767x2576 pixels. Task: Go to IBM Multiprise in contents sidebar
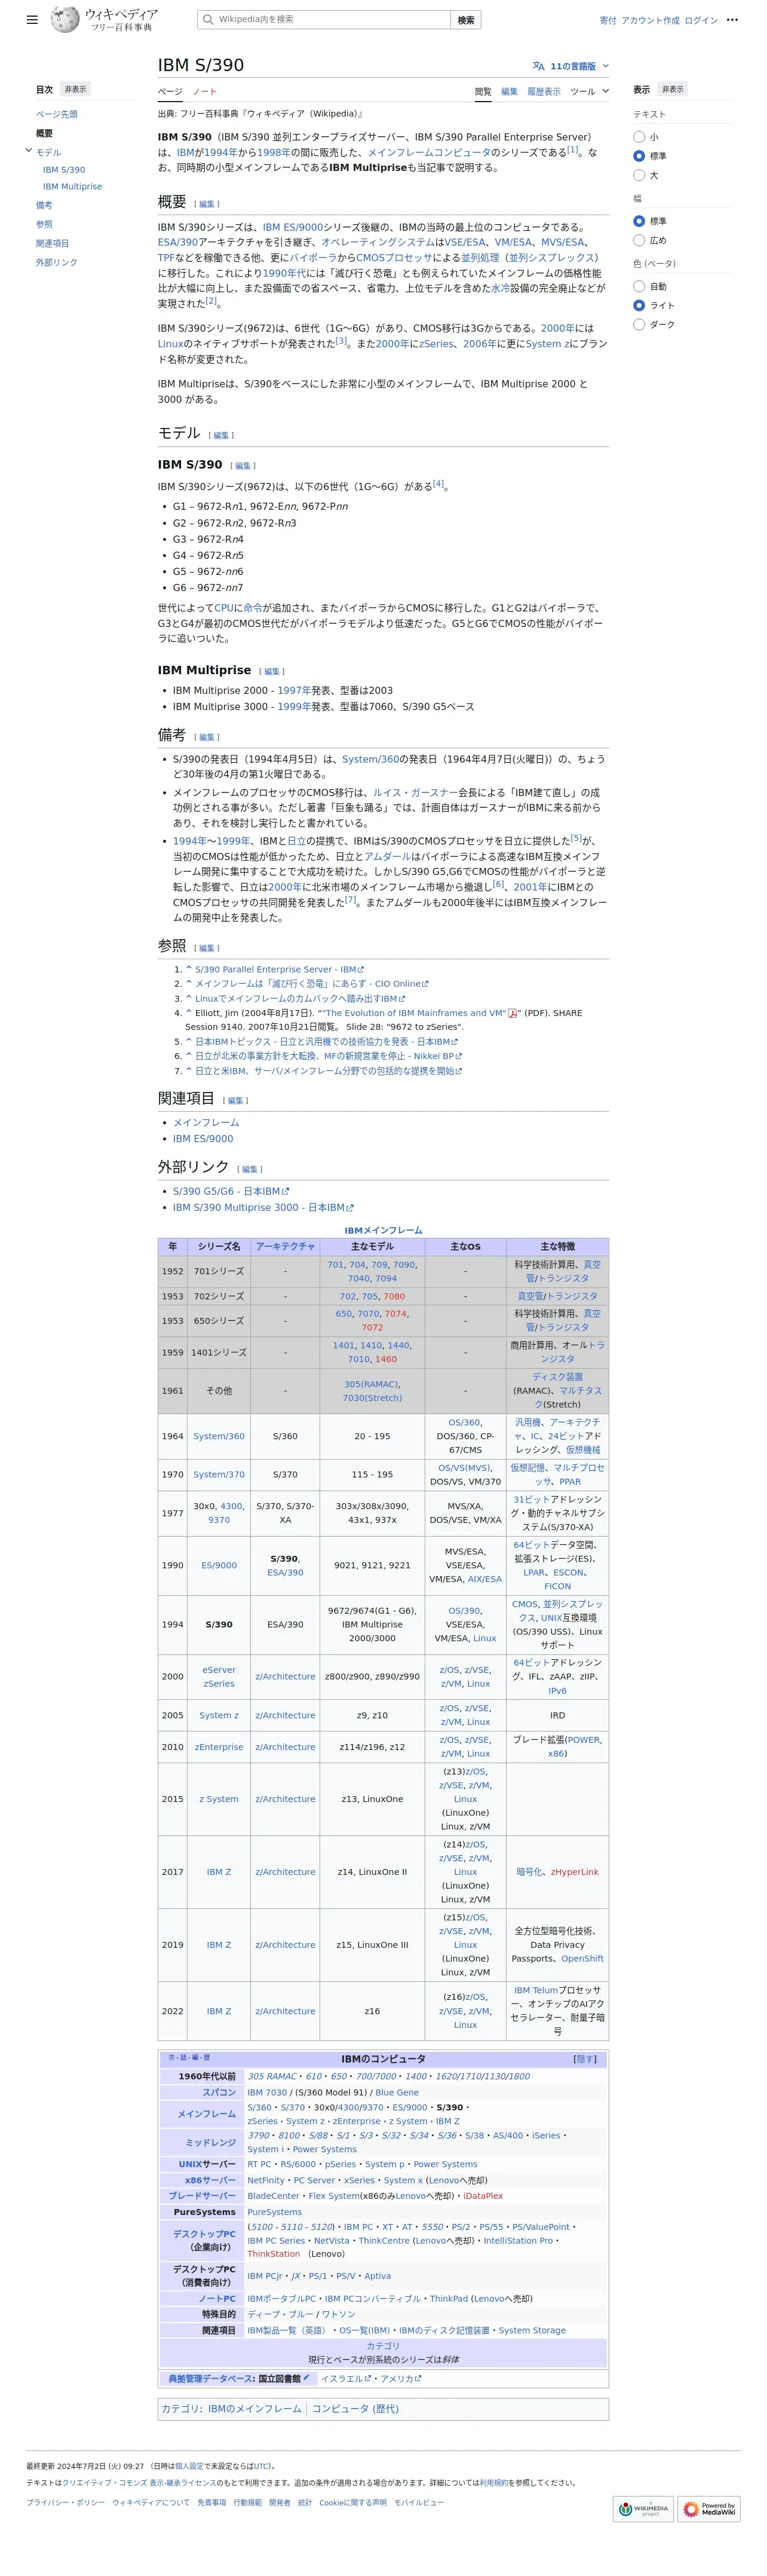tap(72, 186)
